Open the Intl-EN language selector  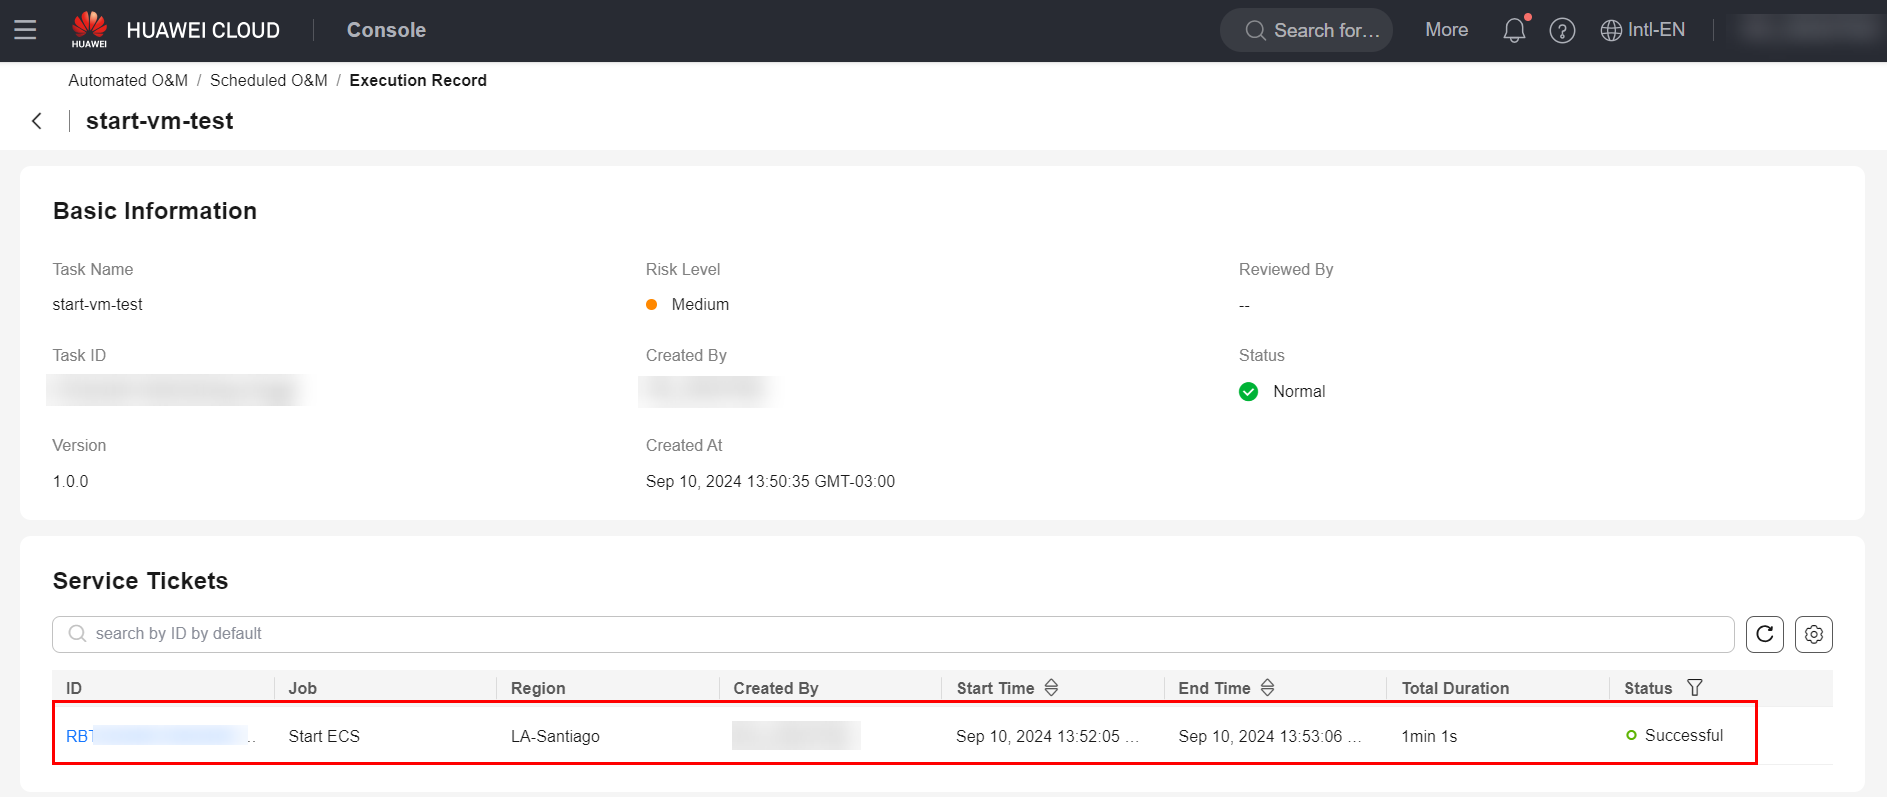coord(1643,30)
